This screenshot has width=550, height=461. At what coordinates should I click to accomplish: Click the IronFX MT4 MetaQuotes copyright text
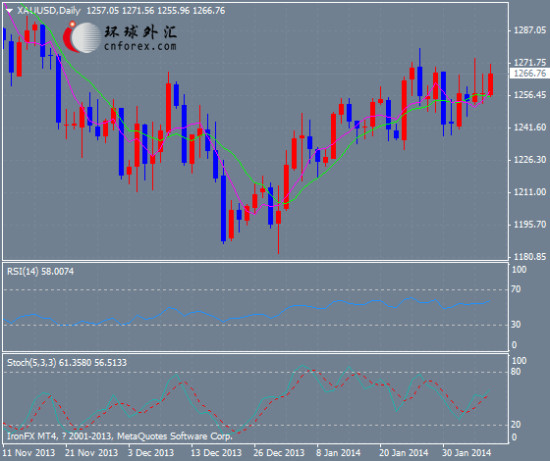point(120,436)
